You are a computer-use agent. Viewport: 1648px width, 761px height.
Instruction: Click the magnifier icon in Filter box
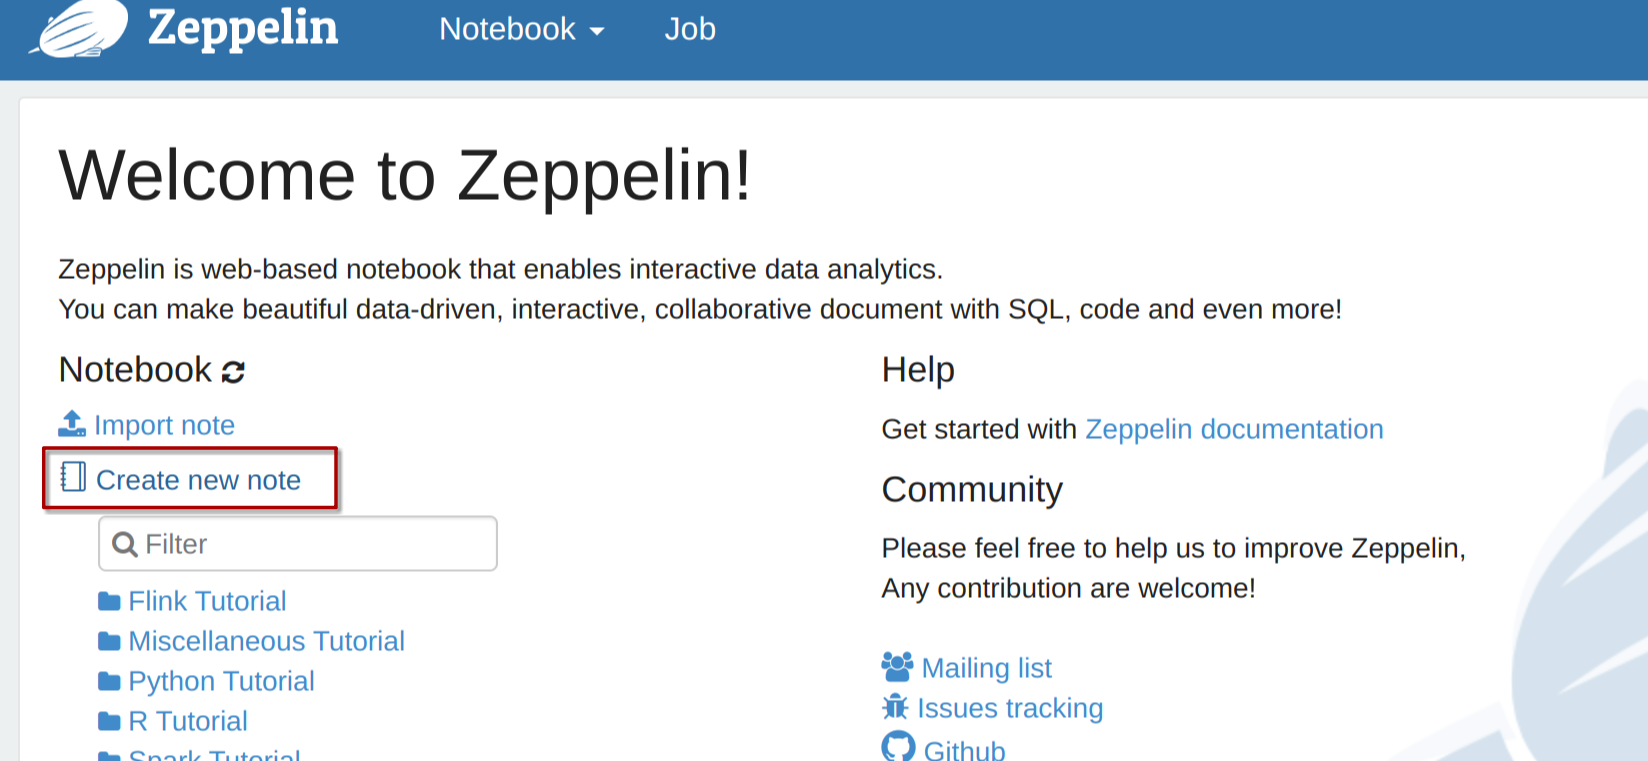(125, 544)
